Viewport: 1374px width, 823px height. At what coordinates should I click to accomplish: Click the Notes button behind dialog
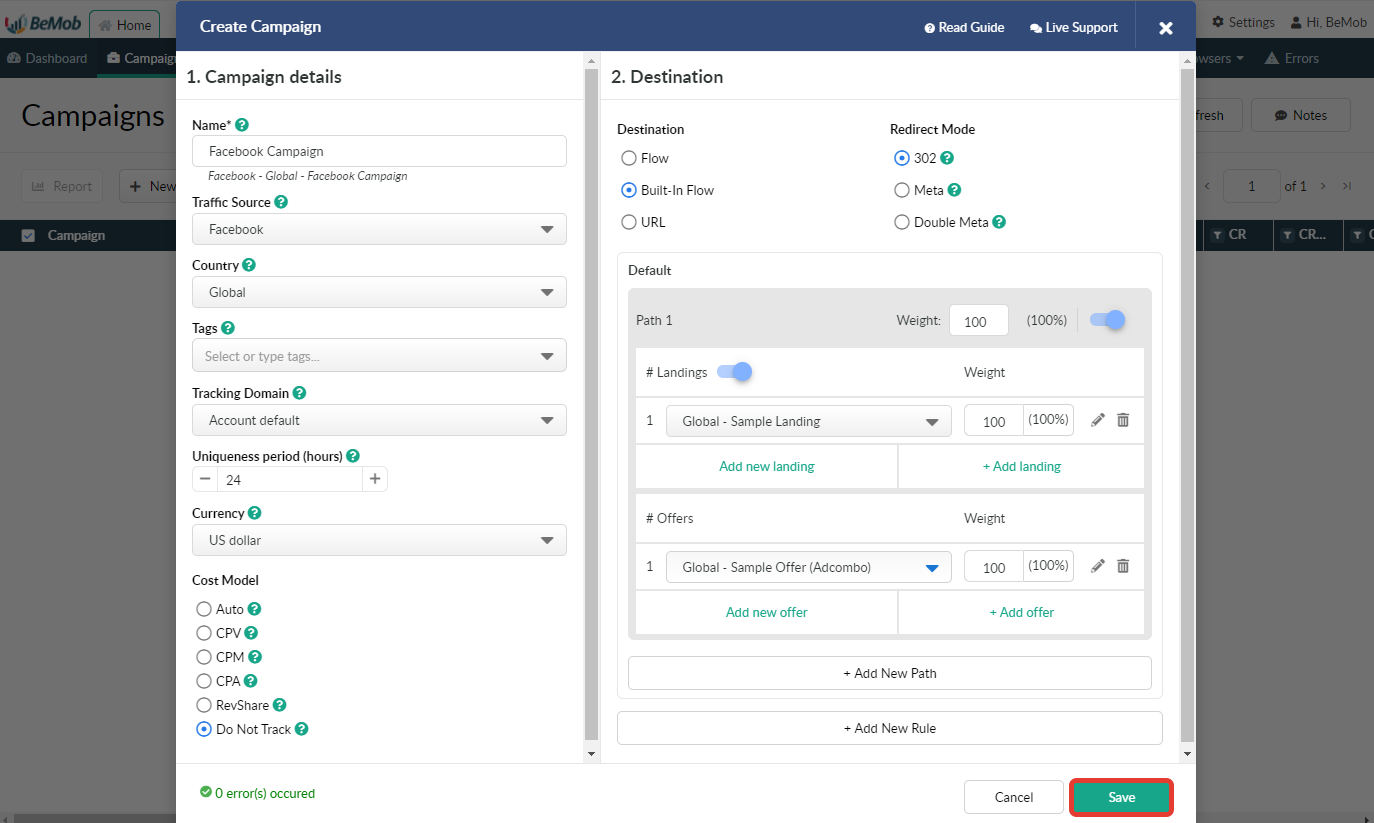1300,115
